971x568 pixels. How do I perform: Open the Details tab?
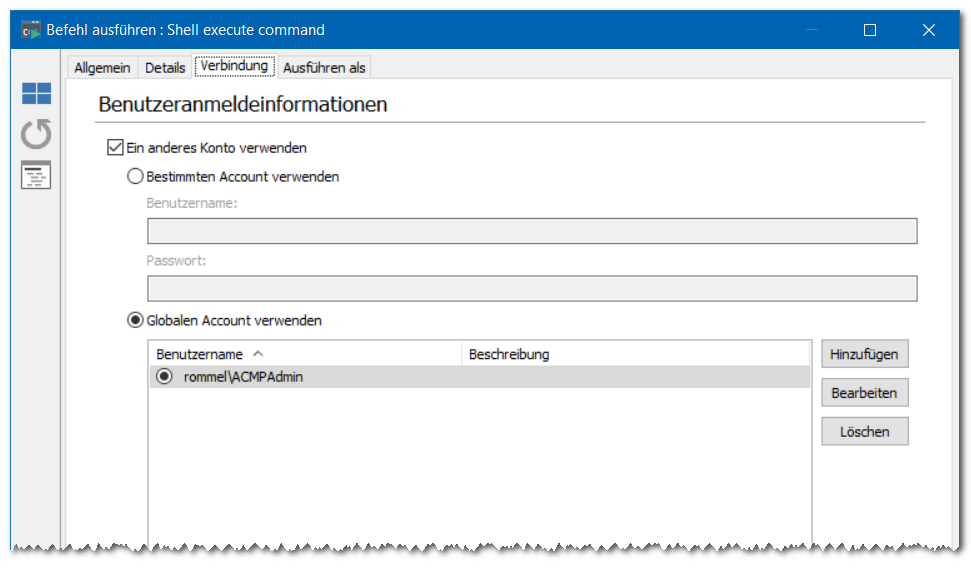165,68
